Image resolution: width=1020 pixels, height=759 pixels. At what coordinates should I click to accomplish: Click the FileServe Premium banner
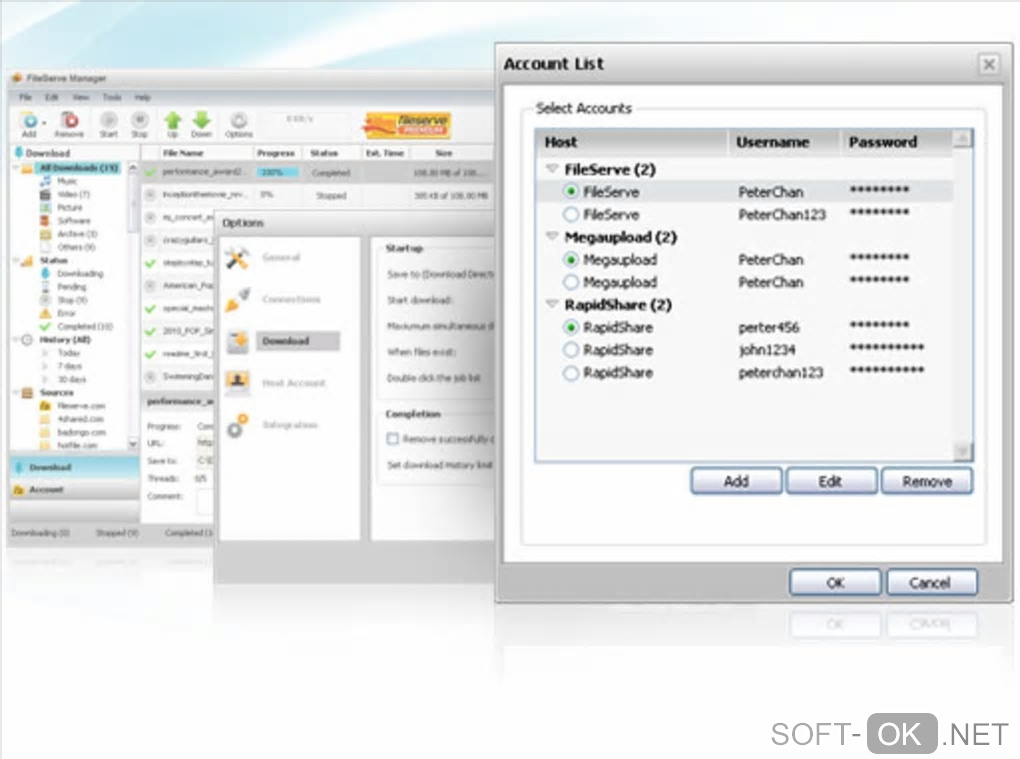pyautogui.click(x=407, y=126)
